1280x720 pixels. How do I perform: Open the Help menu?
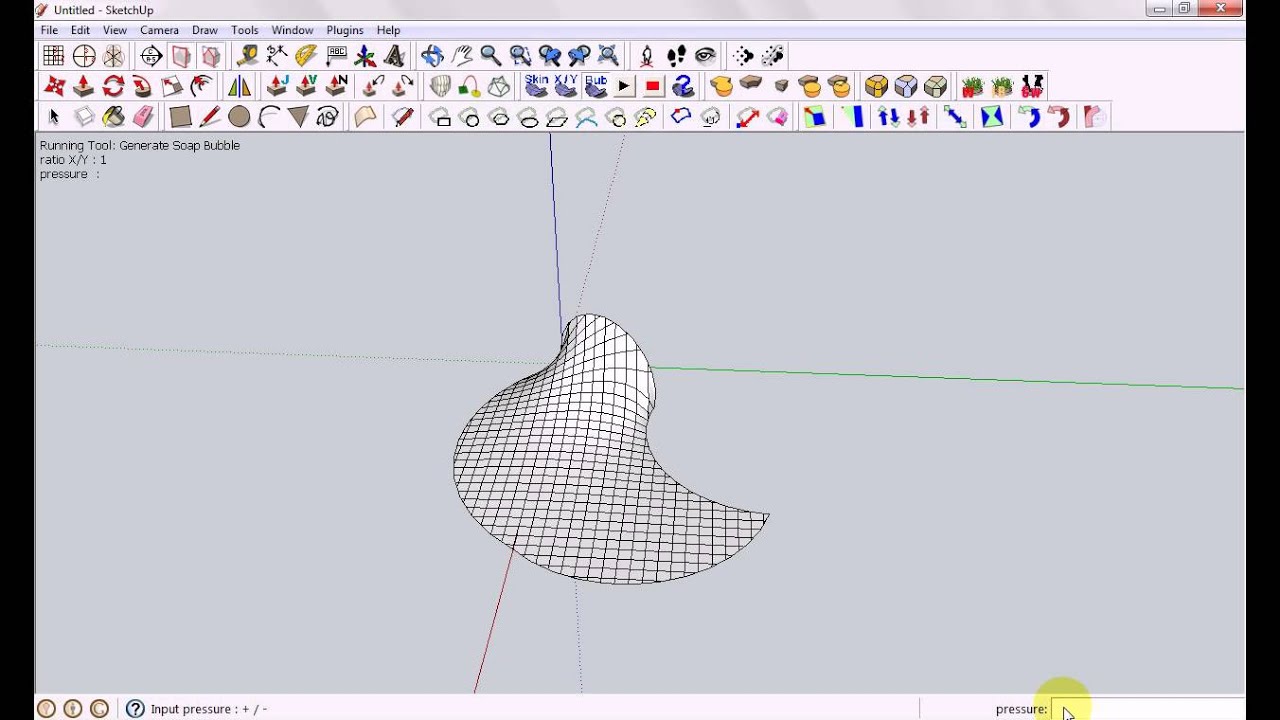(388, 30)
